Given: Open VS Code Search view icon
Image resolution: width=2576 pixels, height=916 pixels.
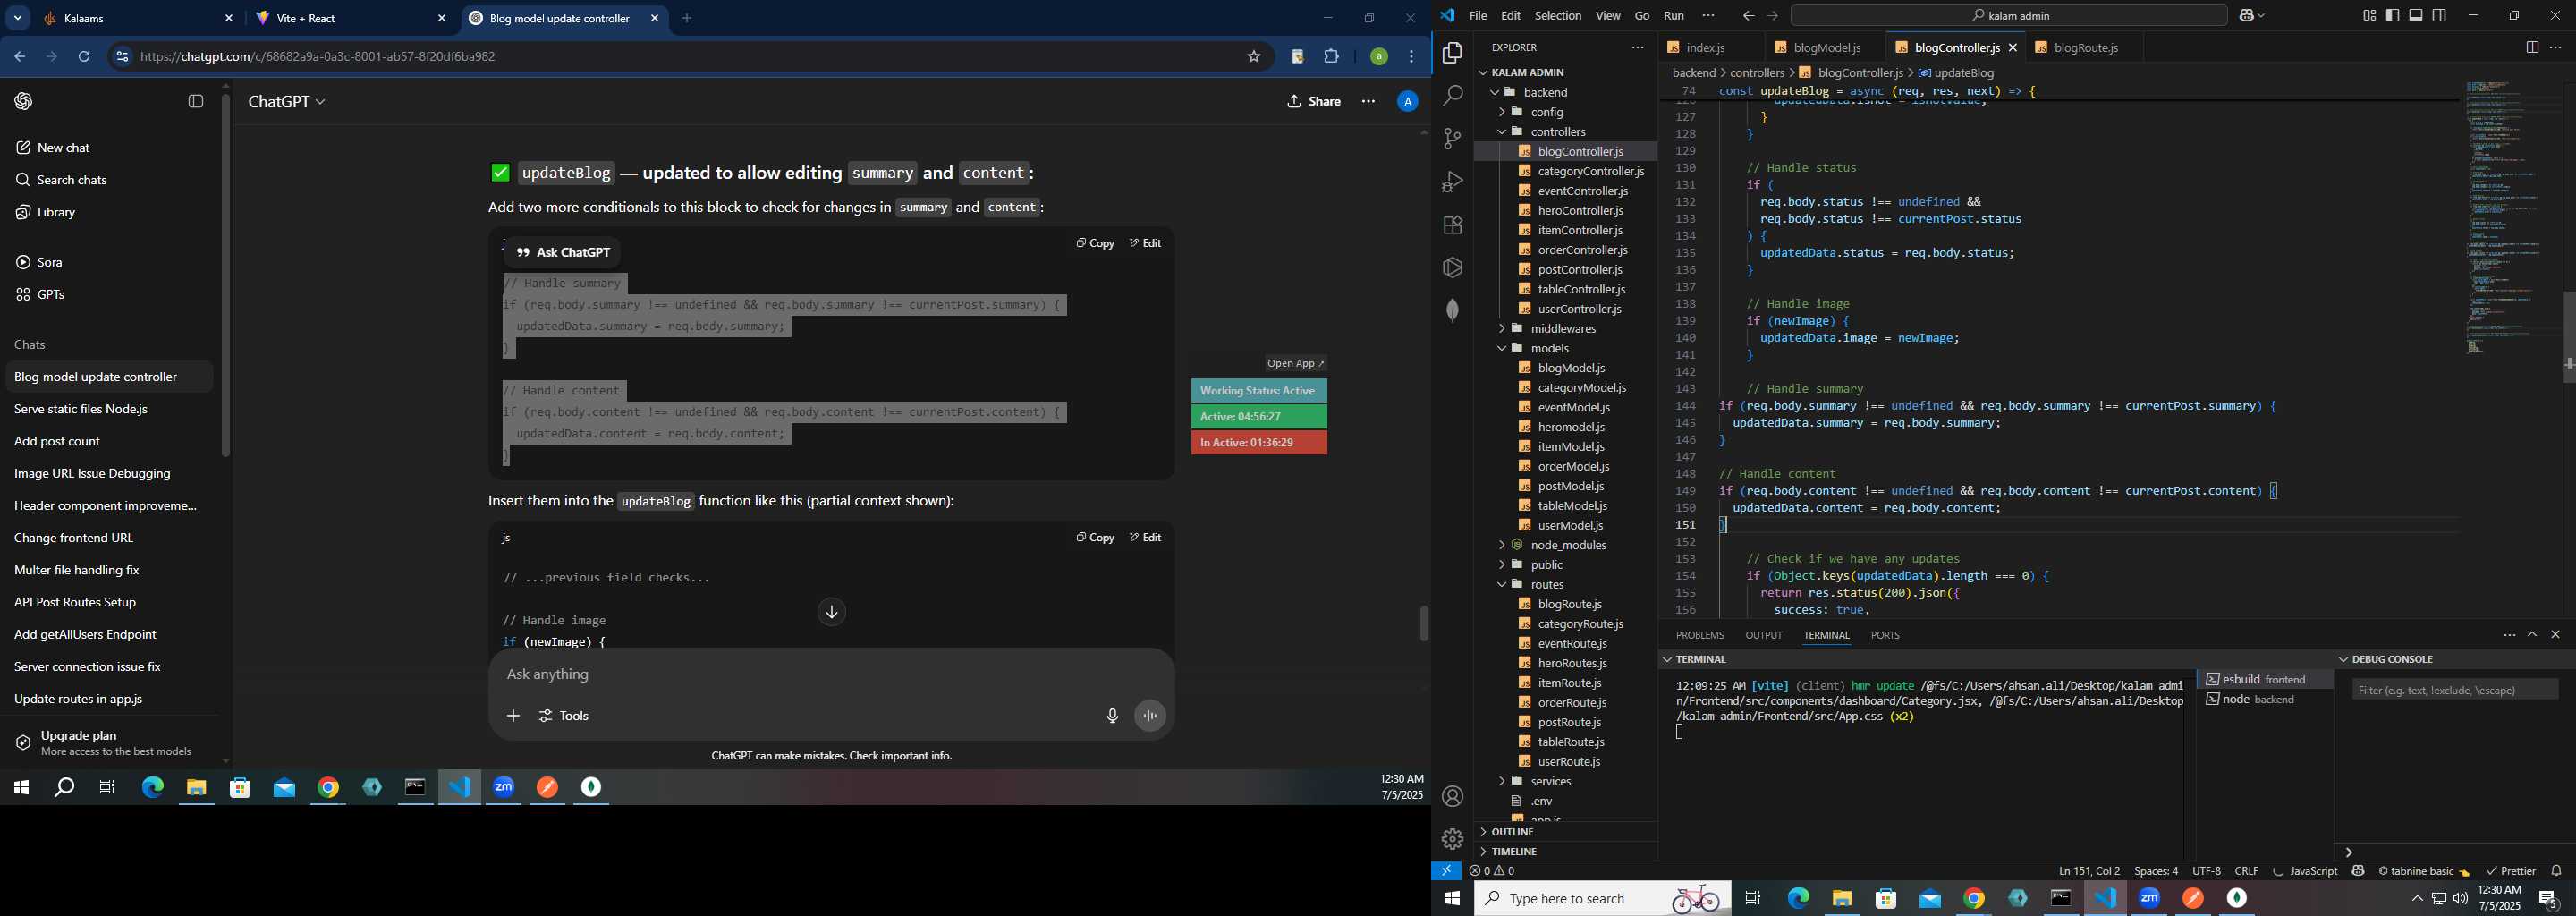Looking at the screenshot, I should click(1452, 95).
